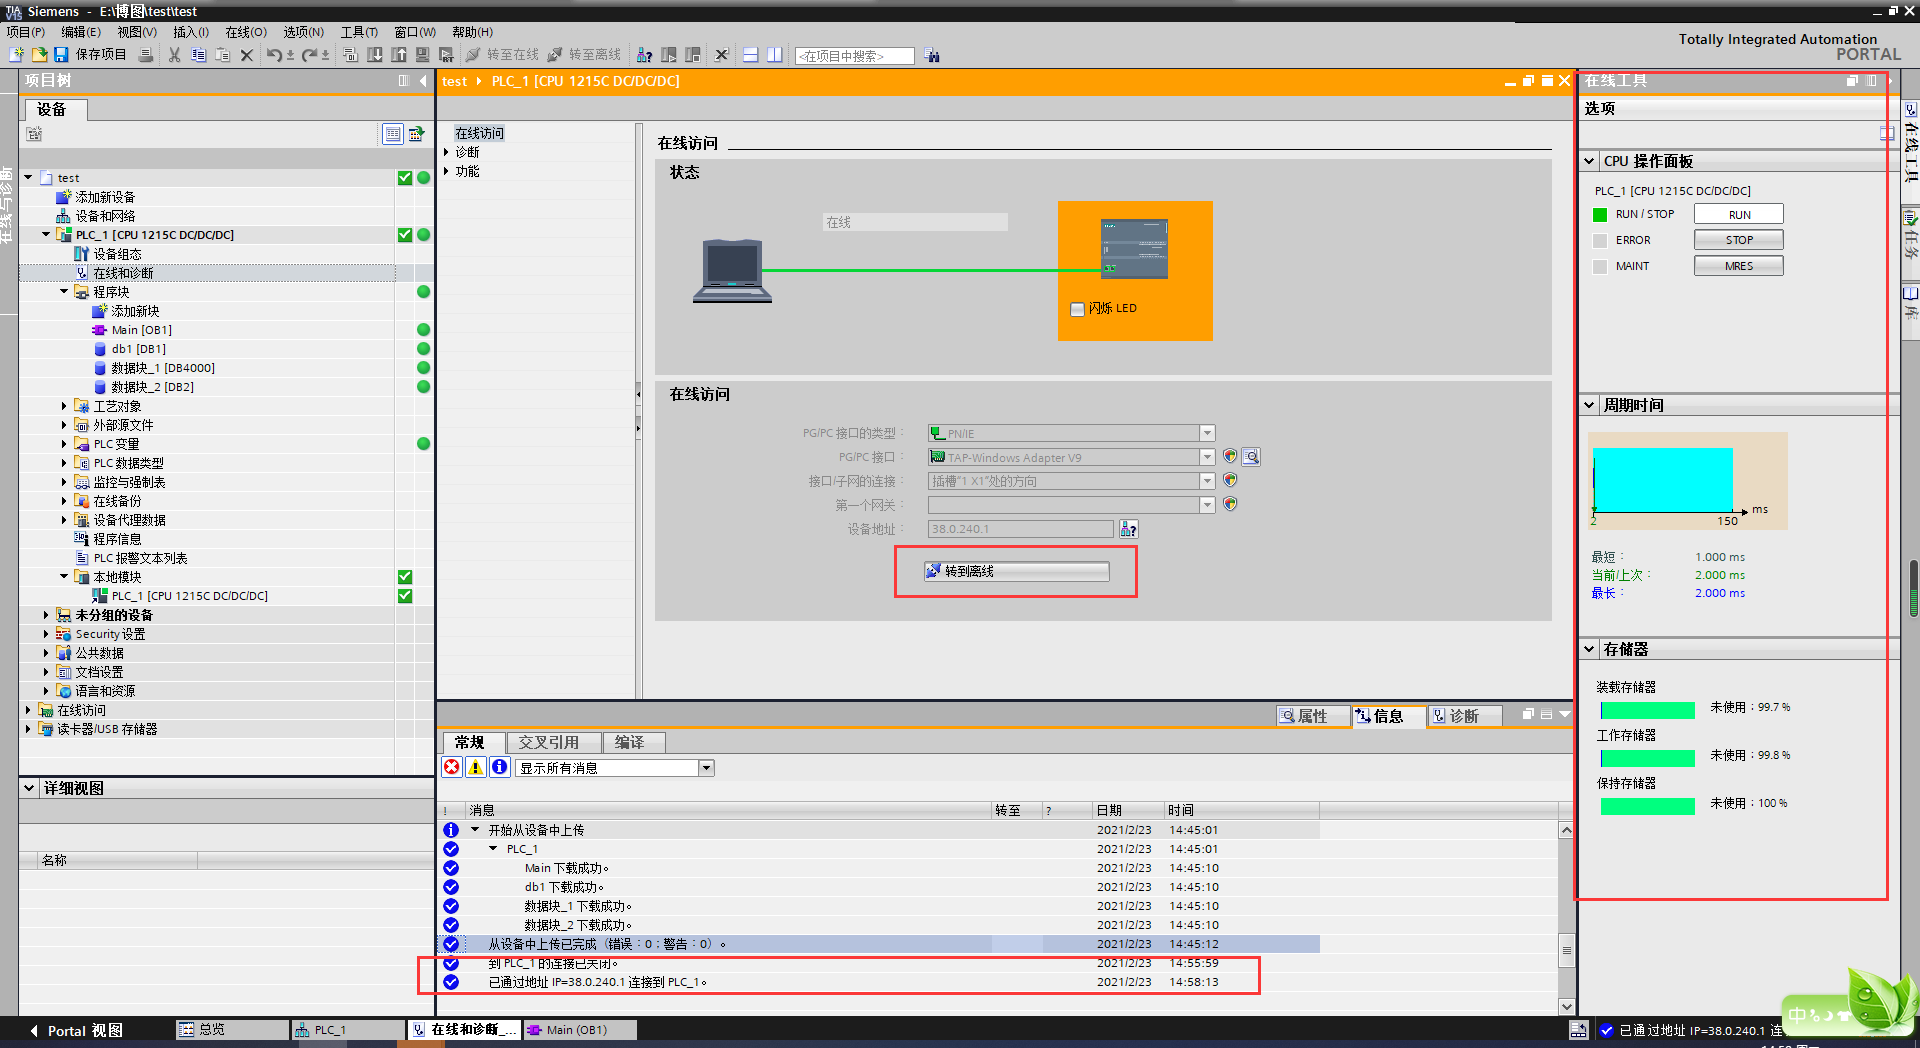Click the start CPU icon
The height and width of the screenshot is (1048, 1920).
(669, 55)
